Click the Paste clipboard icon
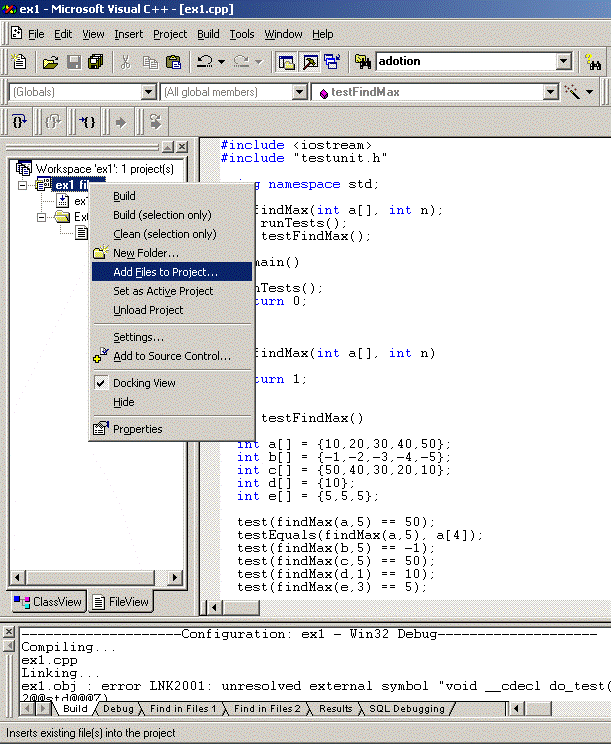 [173, 62]
